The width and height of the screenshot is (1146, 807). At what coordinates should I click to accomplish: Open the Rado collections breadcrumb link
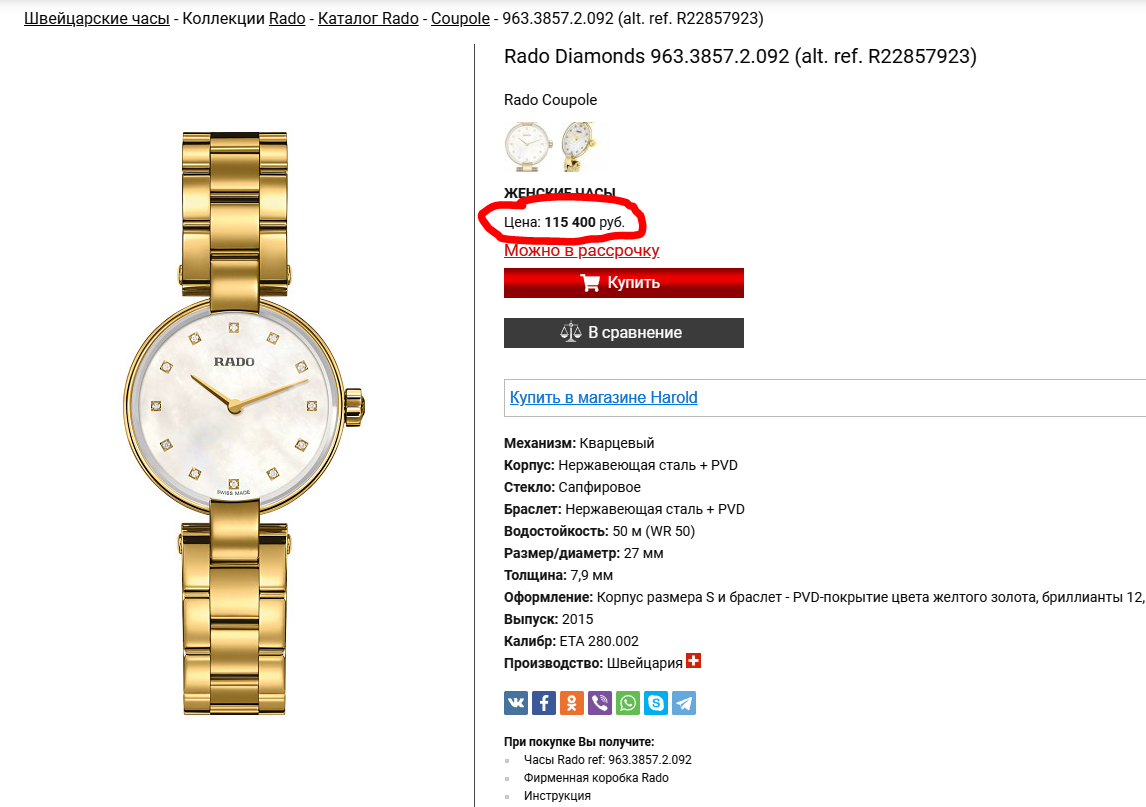pyautogui.click(x=287, y=19)
